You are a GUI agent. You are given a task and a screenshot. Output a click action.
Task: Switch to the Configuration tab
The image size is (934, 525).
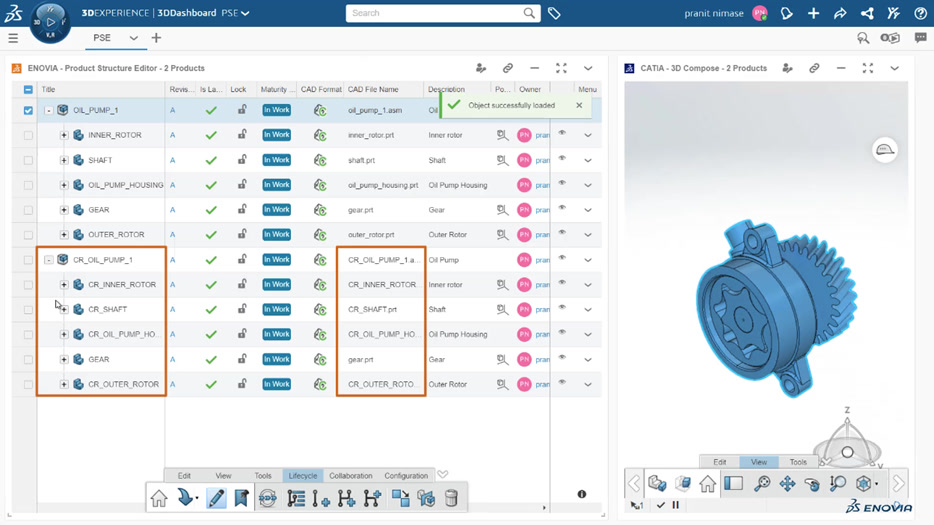click(406, 476)
